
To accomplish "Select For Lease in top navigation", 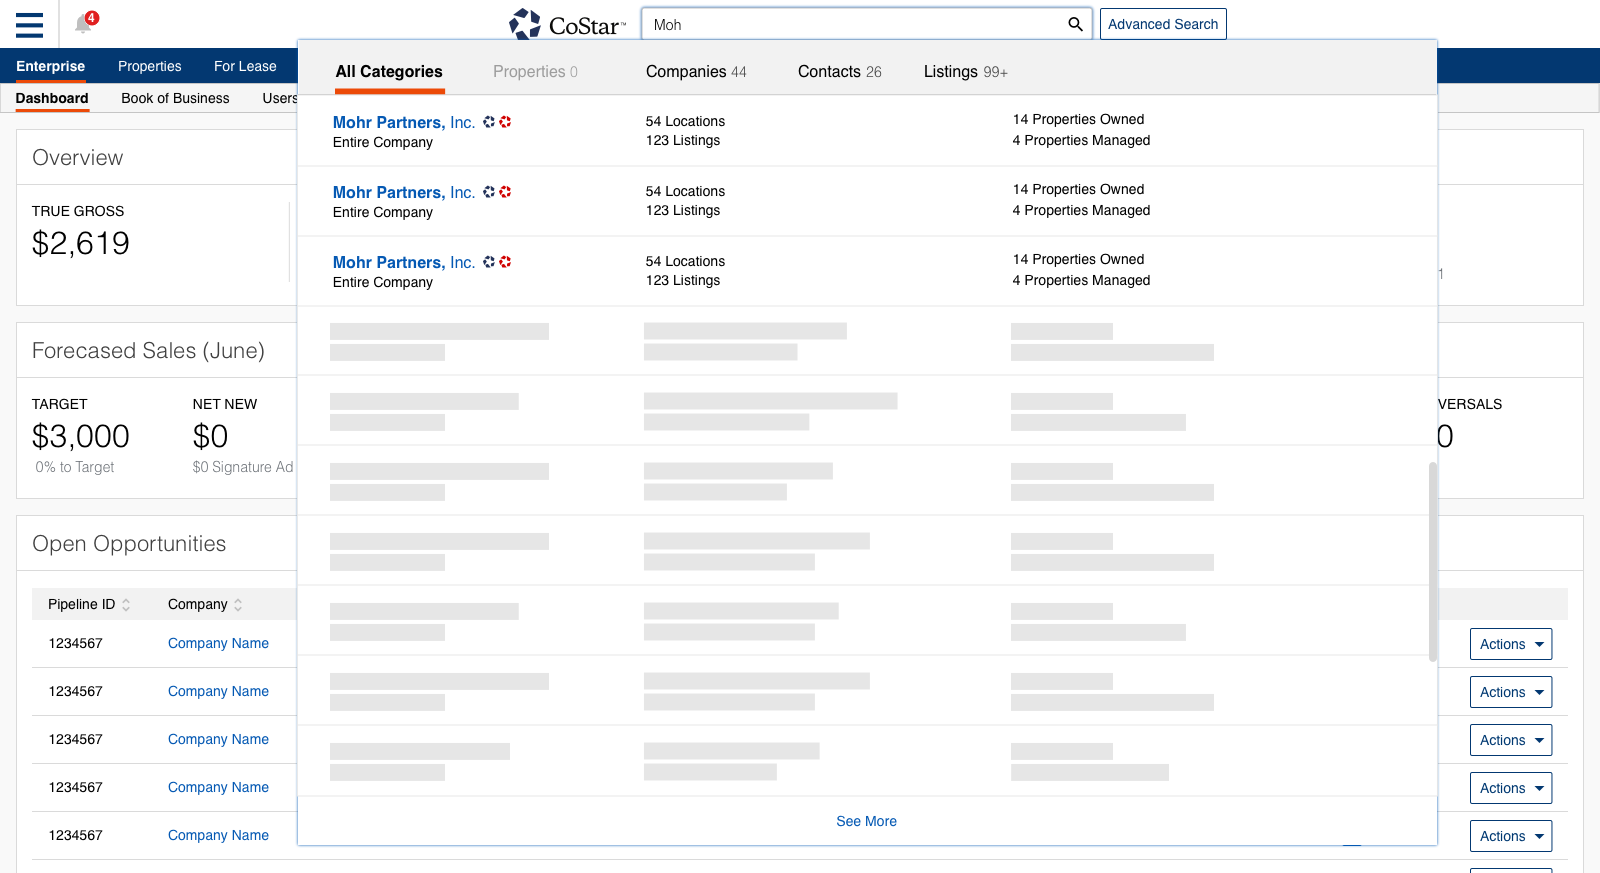I will coord(245,66).
